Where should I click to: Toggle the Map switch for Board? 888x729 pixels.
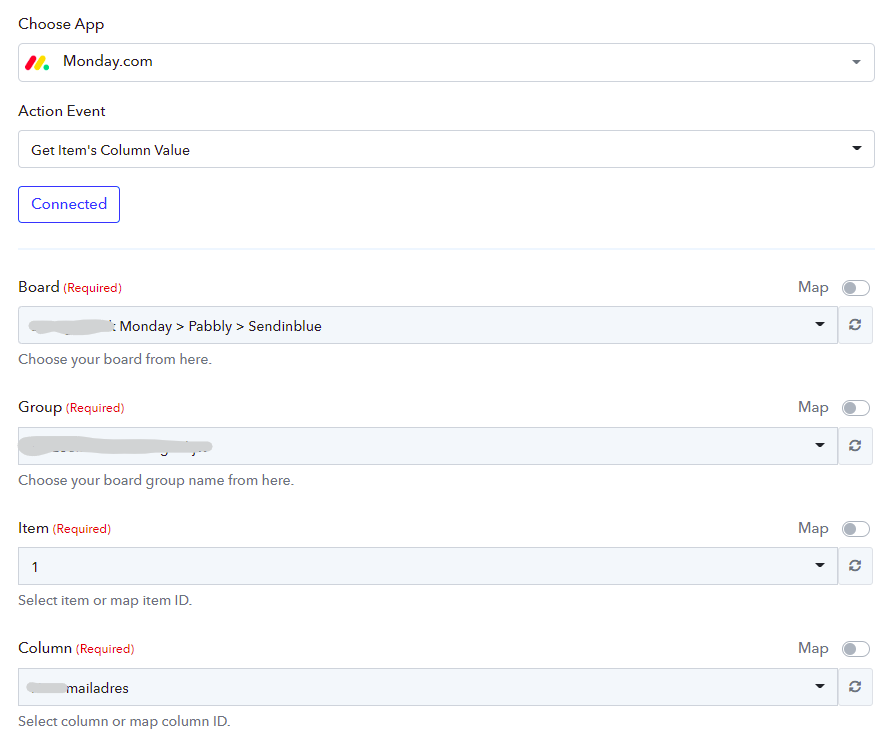pos(856,288)
